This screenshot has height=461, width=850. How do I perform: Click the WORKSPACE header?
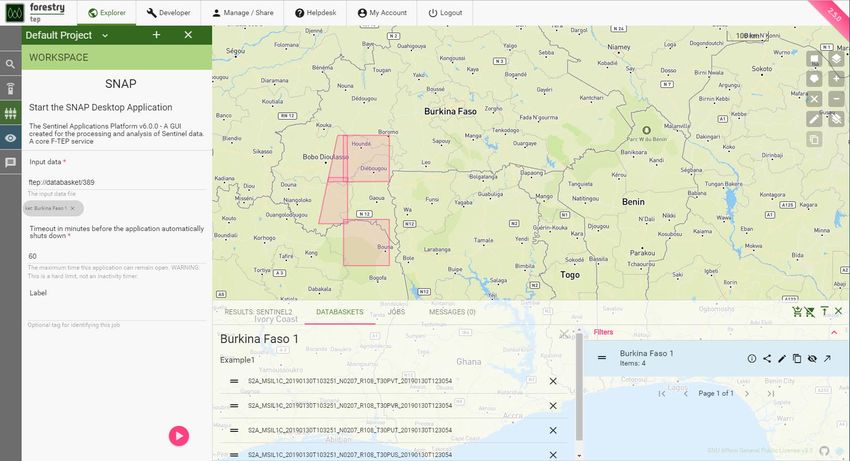click(x=117, y=57)
